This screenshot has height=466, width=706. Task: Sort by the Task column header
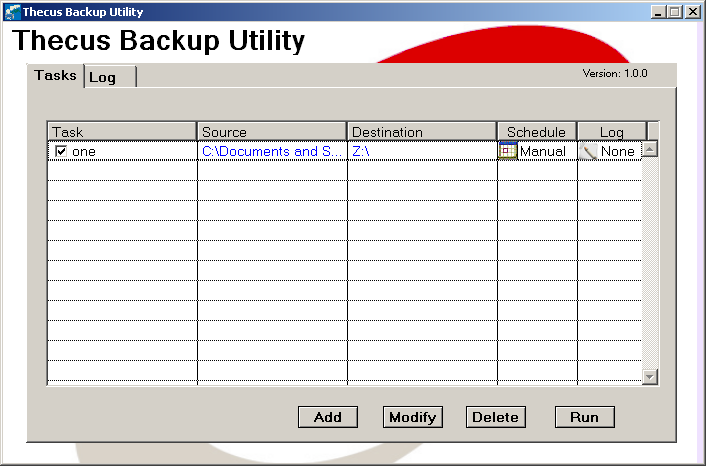click(122, 132)
